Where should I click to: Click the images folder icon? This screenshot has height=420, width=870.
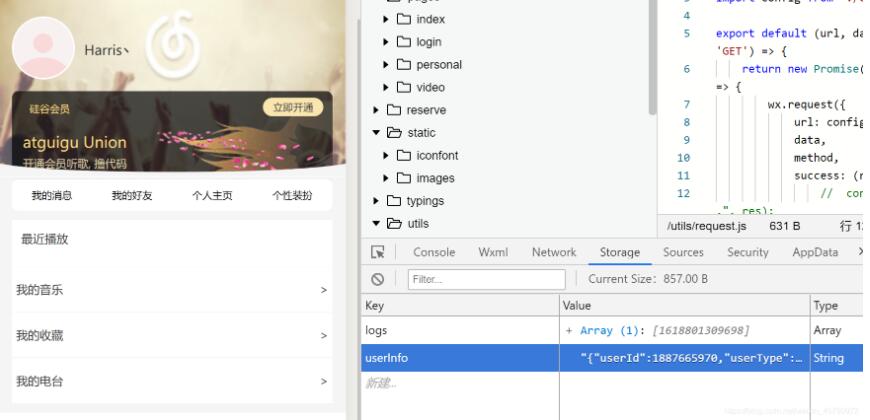tap(404, 178)
